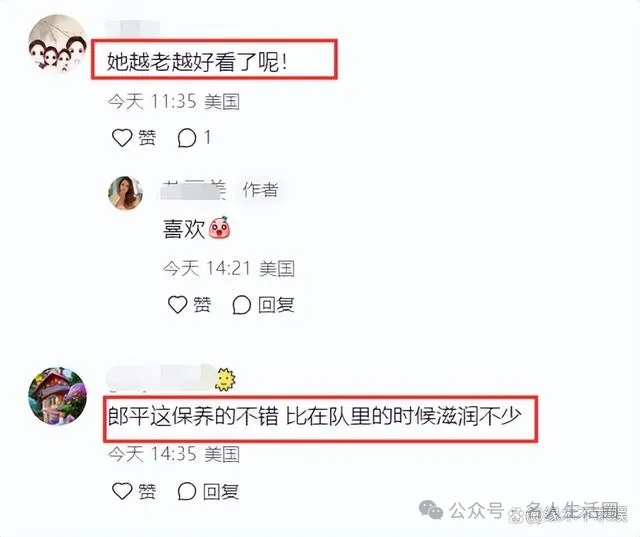Open replies bubble showing 1 reply

187,138
